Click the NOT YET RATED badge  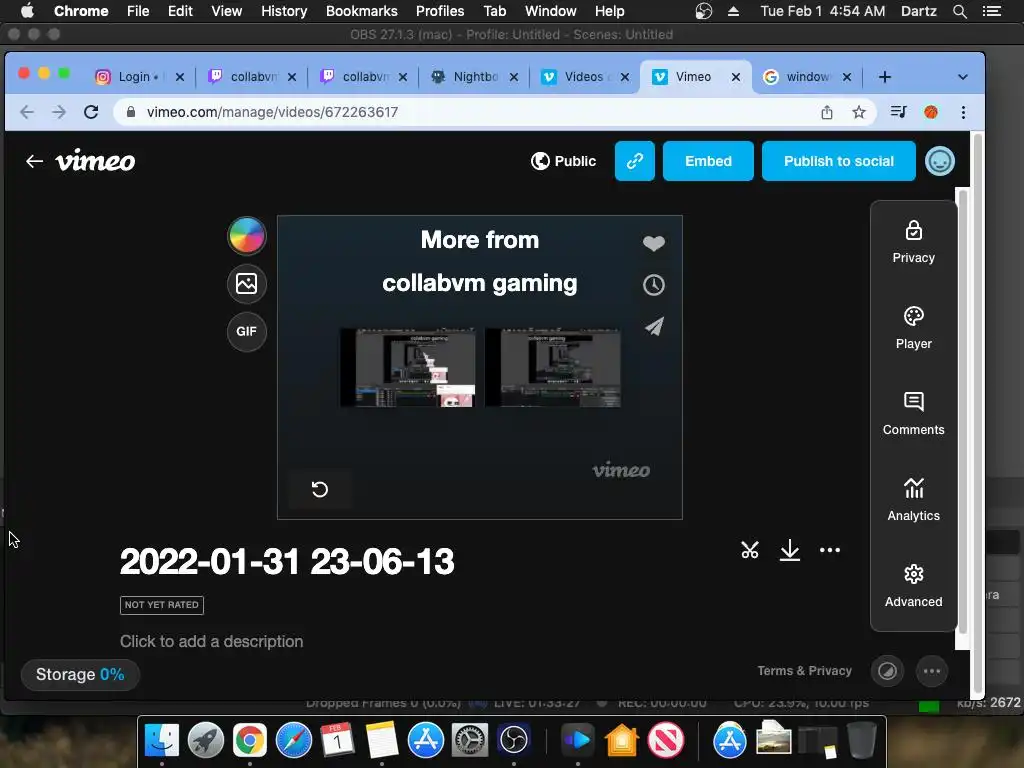161,605
